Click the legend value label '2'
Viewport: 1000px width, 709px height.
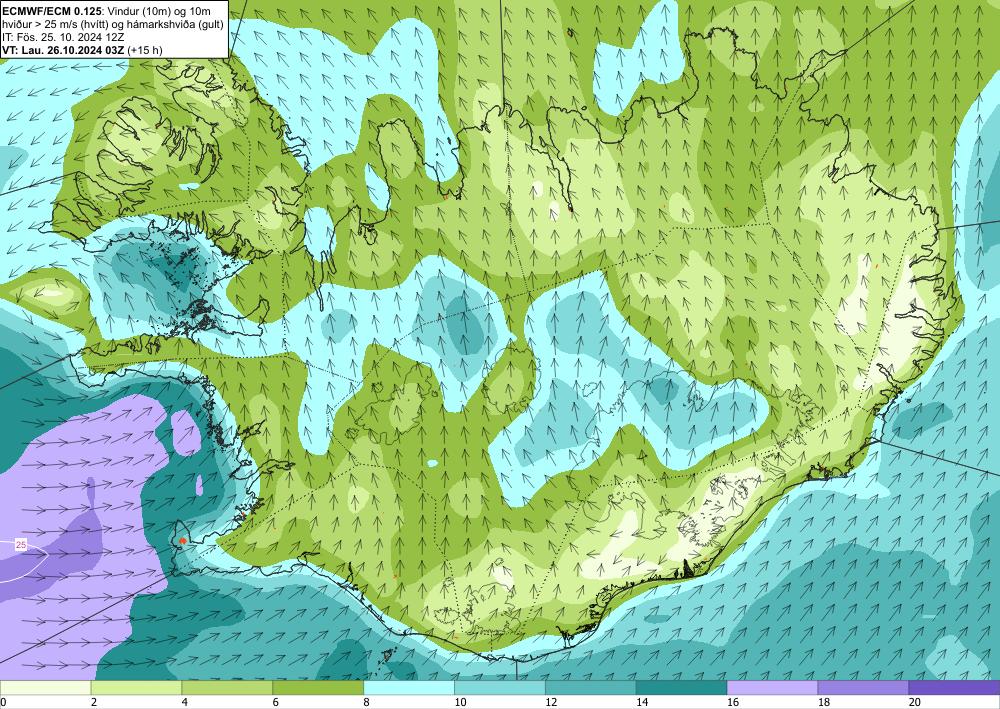(x=94, y=702)
